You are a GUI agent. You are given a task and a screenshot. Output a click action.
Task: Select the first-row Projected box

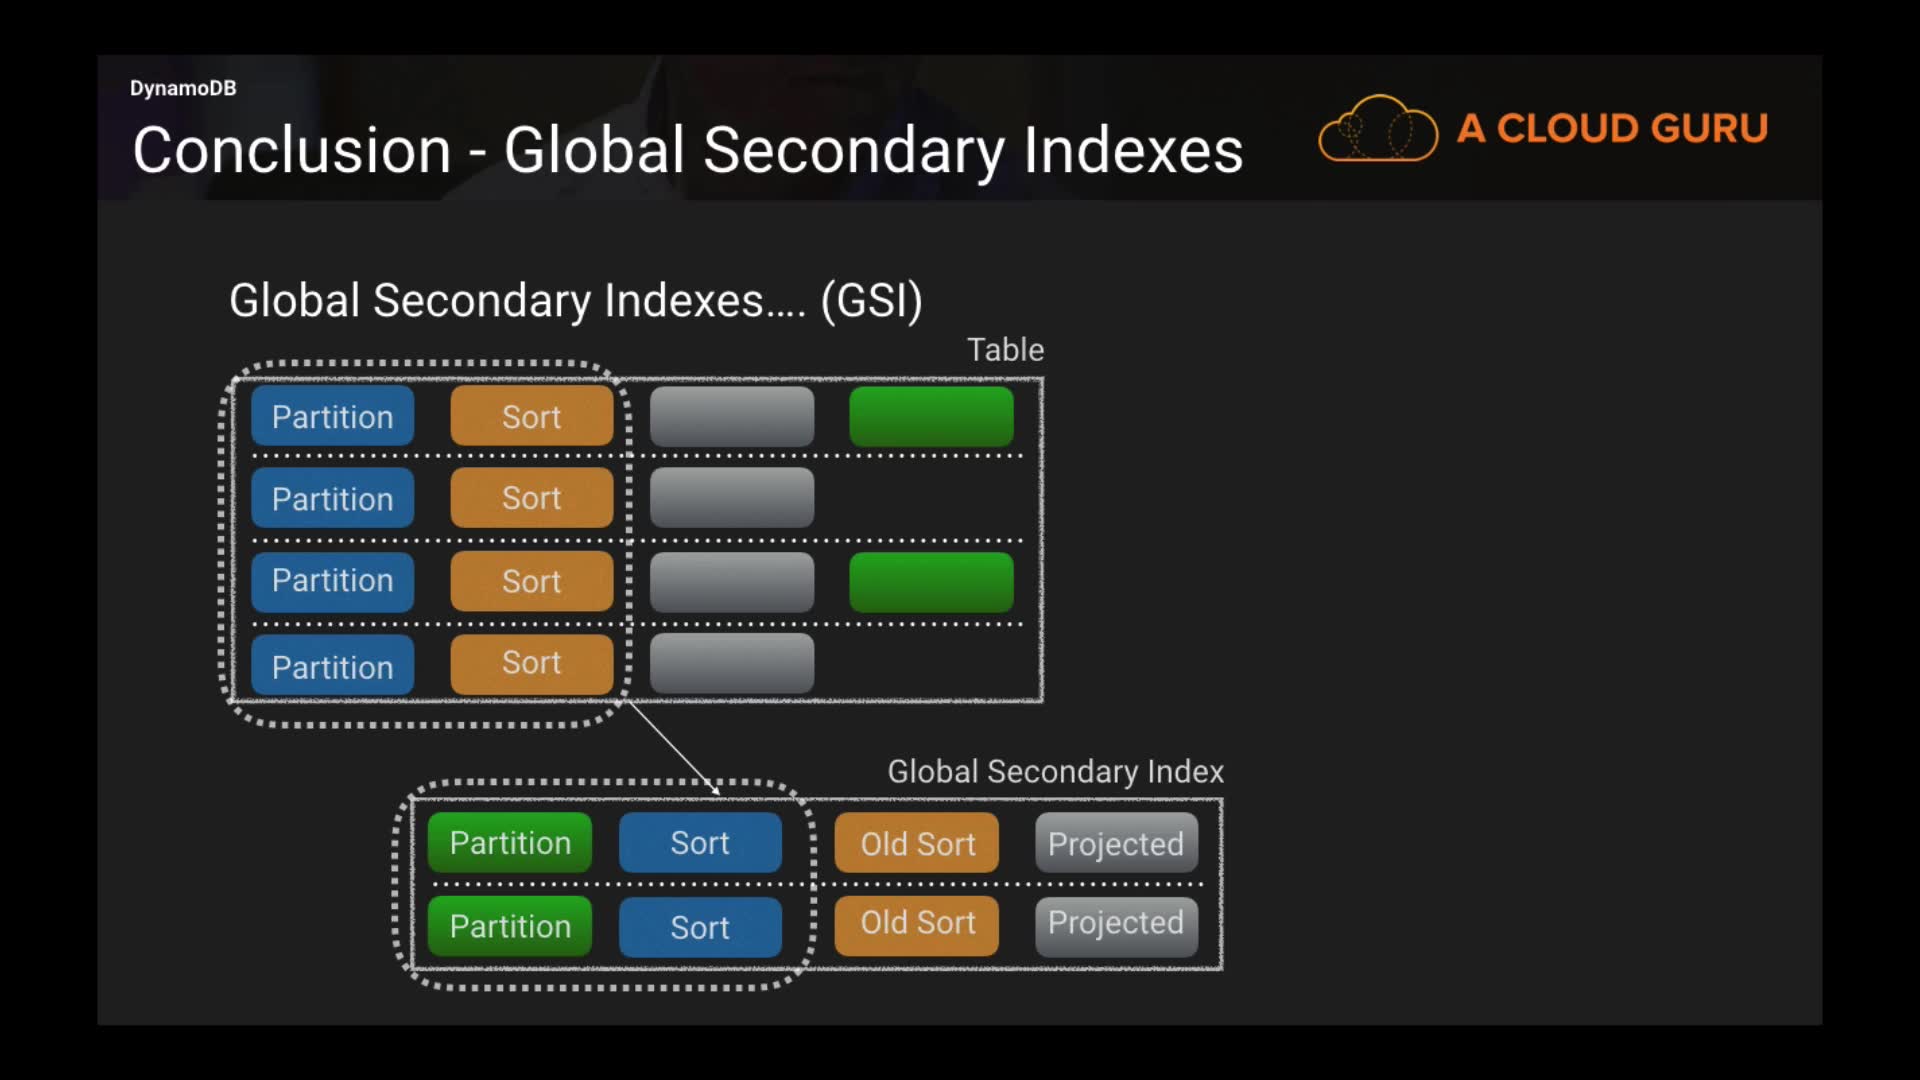pos(1116,843)
